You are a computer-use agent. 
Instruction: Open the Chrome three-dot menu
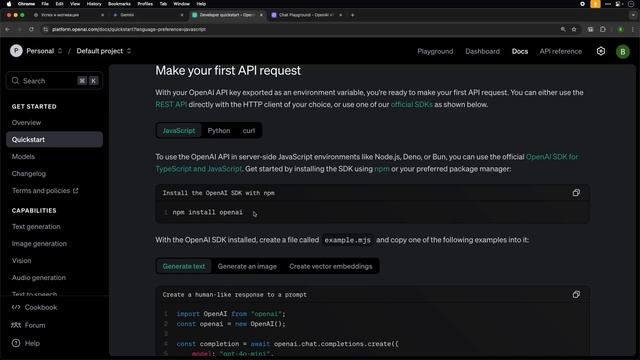point(633,29)
